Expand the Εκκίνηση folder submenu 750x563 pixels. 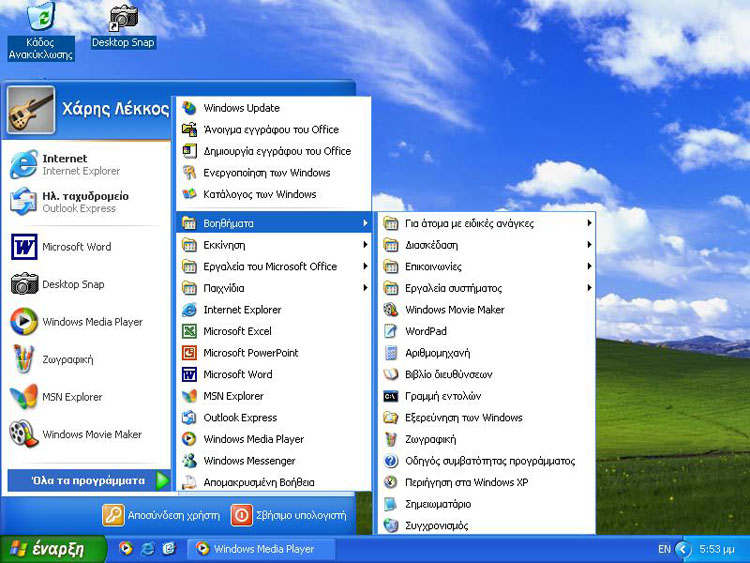[274, 245]
